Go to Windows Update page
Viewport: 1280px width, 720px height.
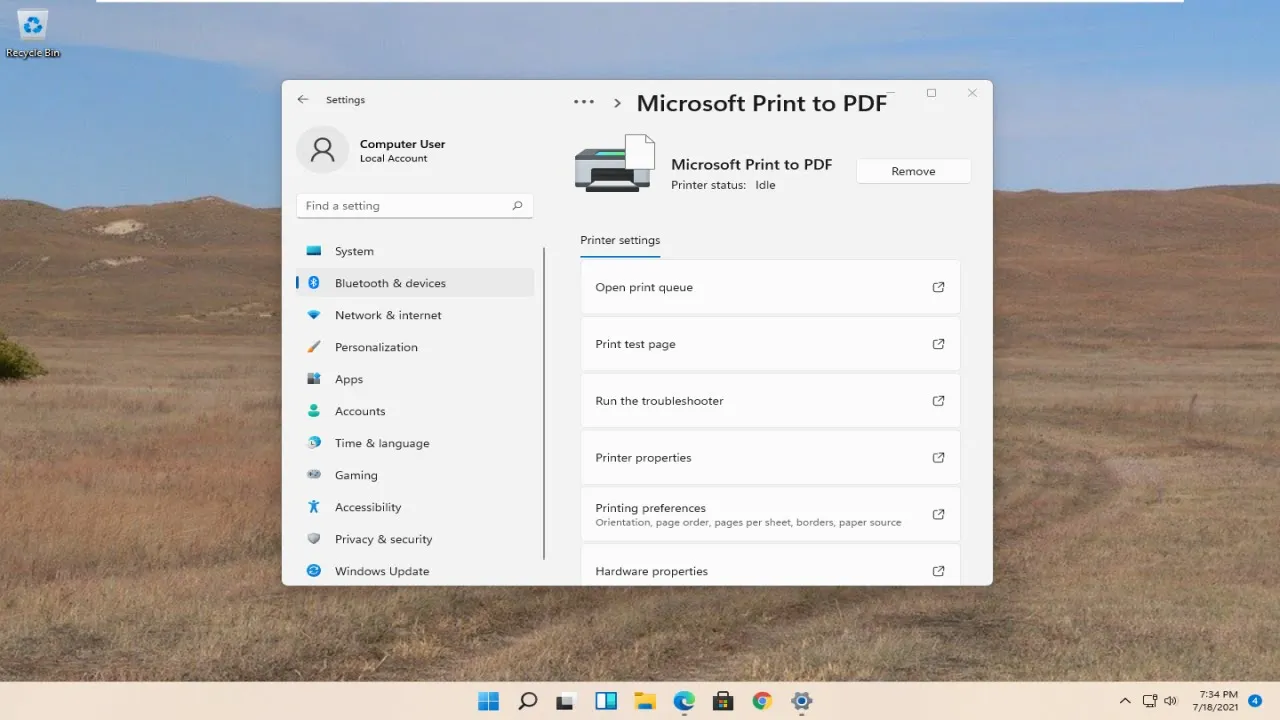coord(415,571)
